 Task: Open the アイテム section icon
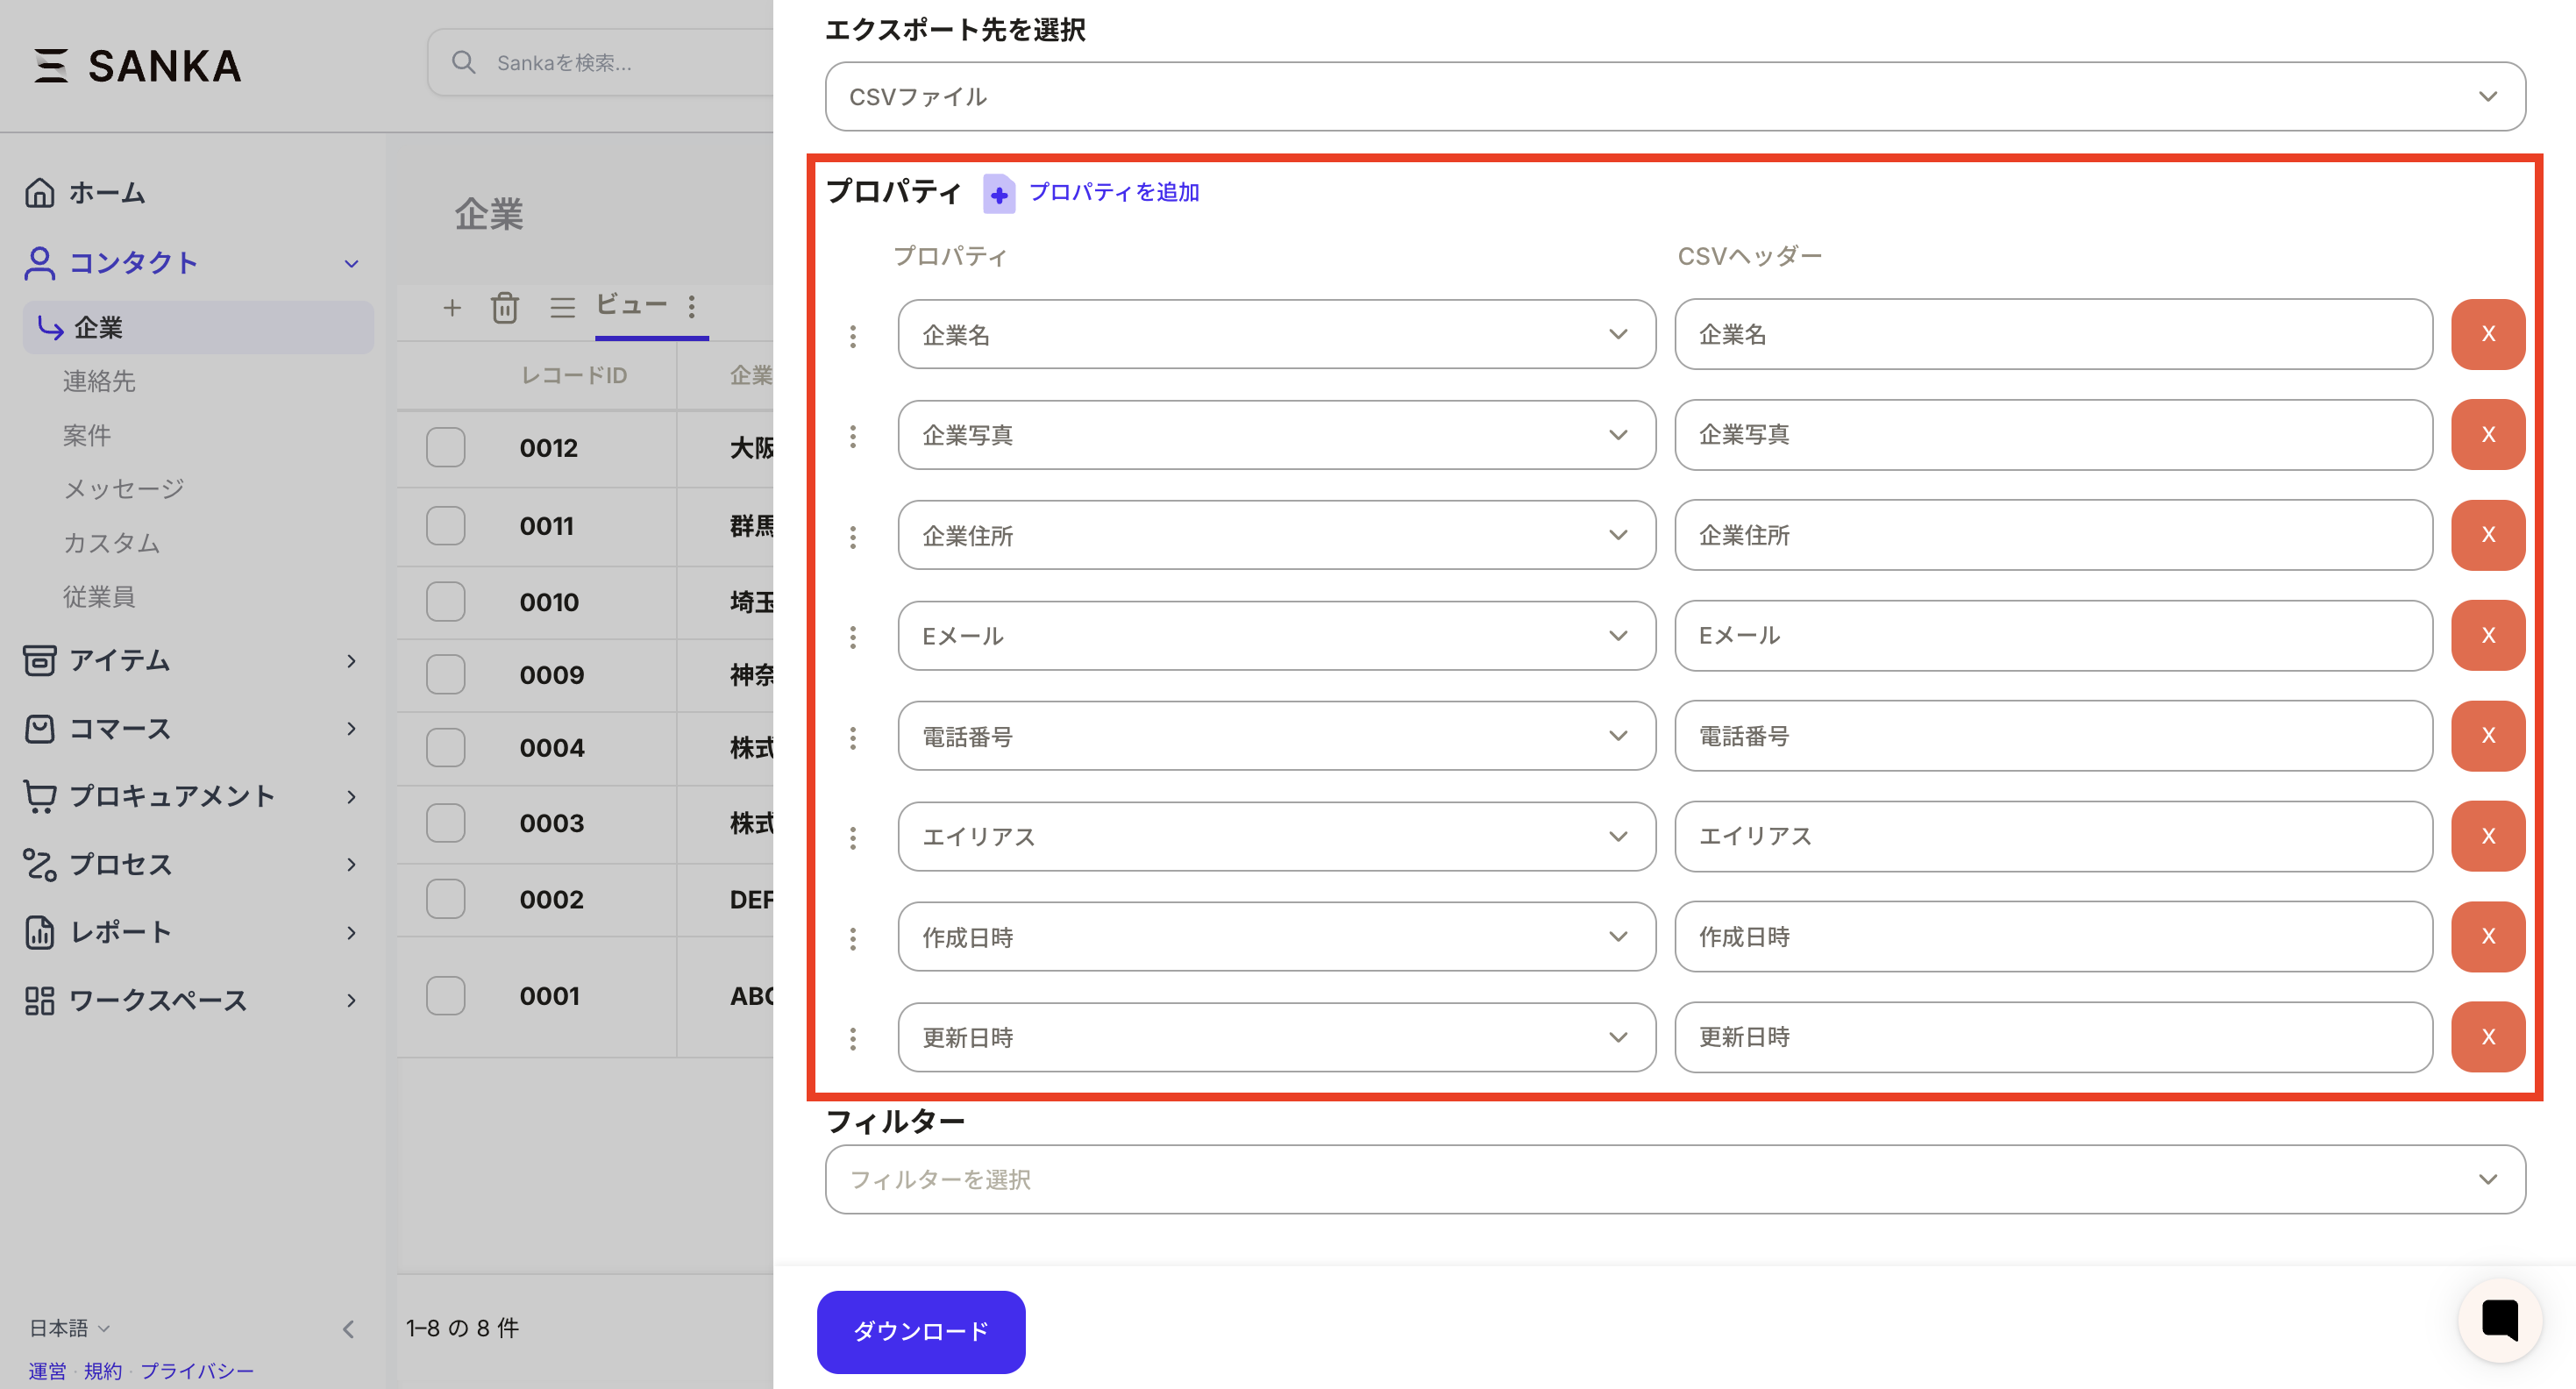click(x=40, y=660)
